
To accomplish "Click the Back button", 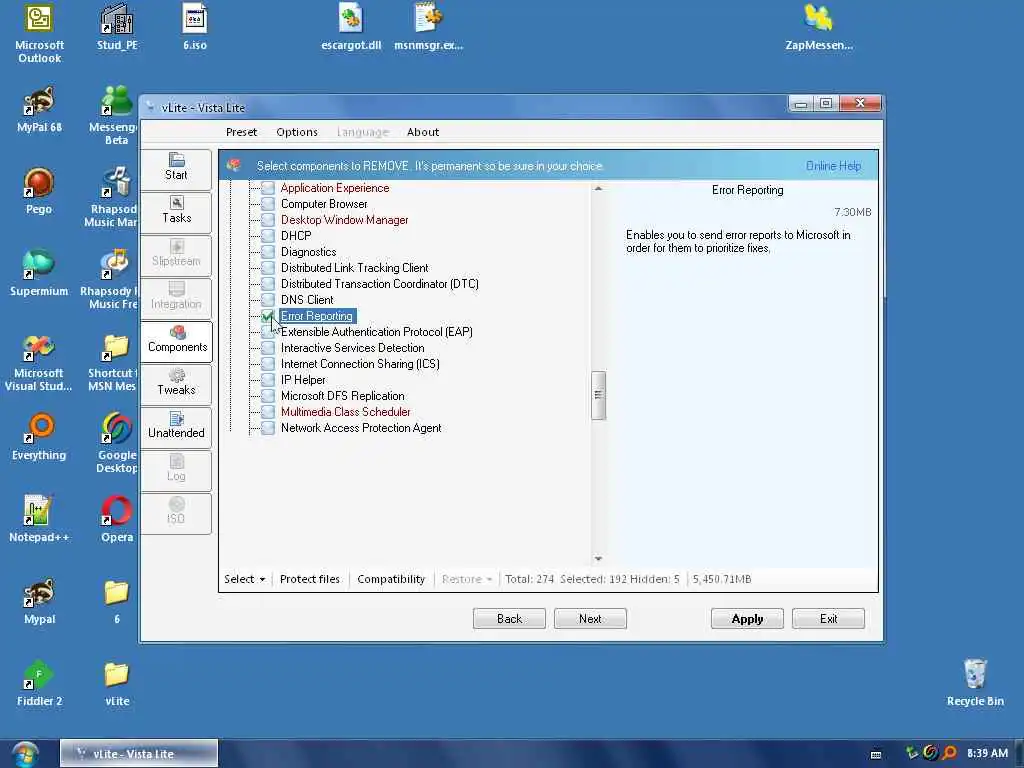I will point(509,618).
